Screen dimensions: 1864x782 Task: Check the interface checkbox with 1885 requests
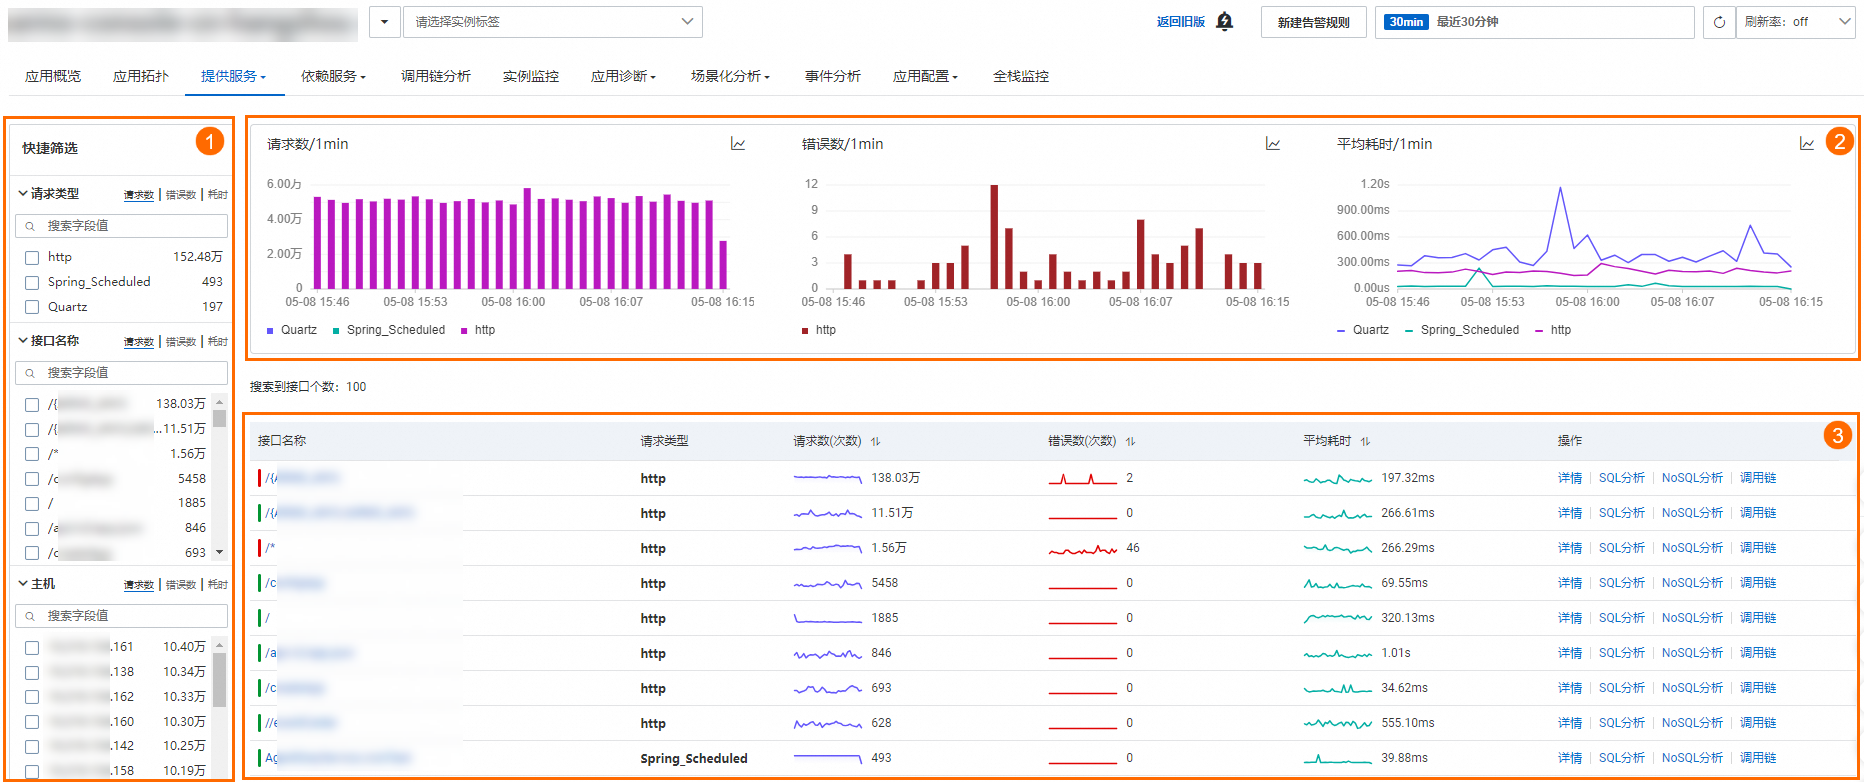[32, 504]
